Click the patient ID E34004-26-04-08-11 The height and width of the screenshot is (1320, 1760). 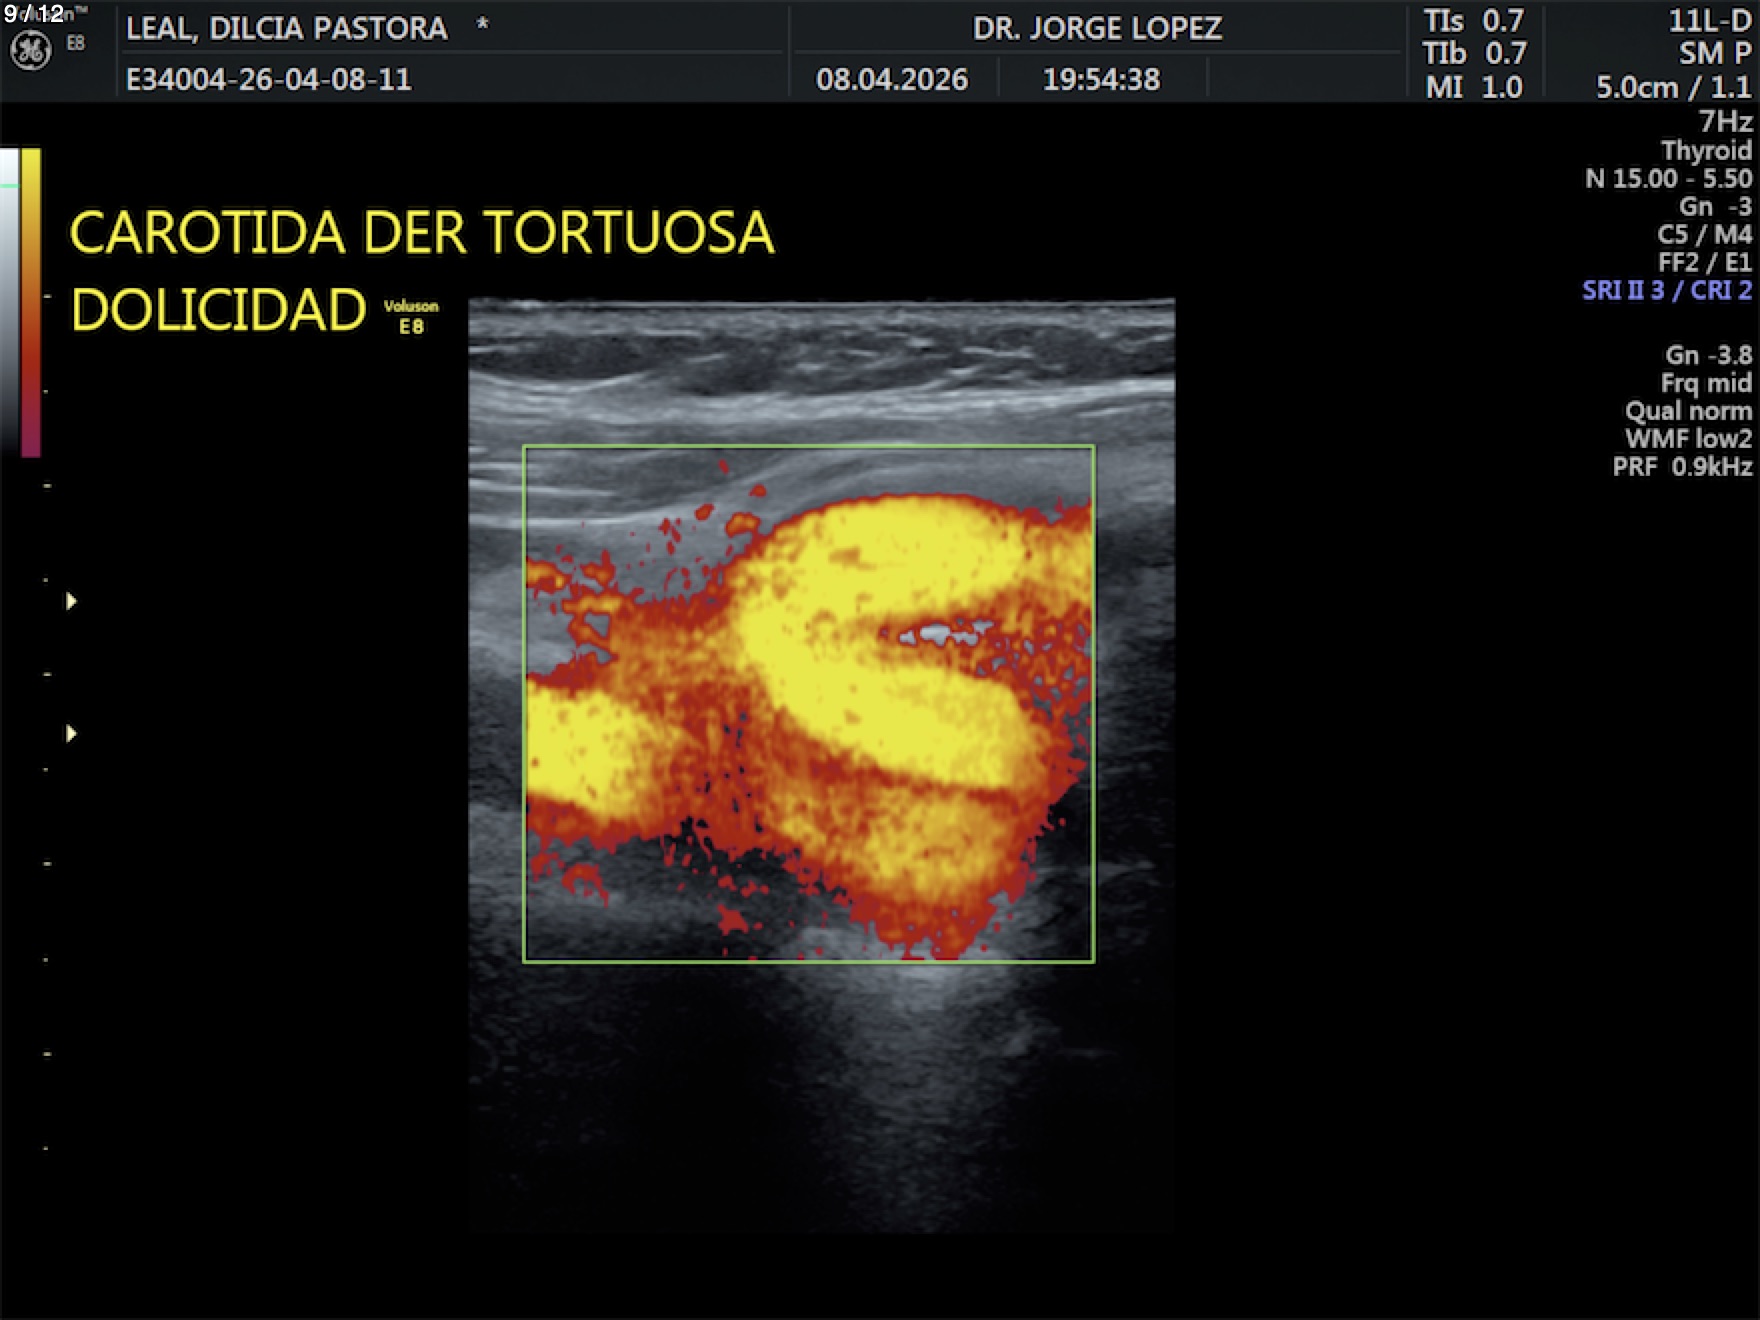[x=268, y=80]
